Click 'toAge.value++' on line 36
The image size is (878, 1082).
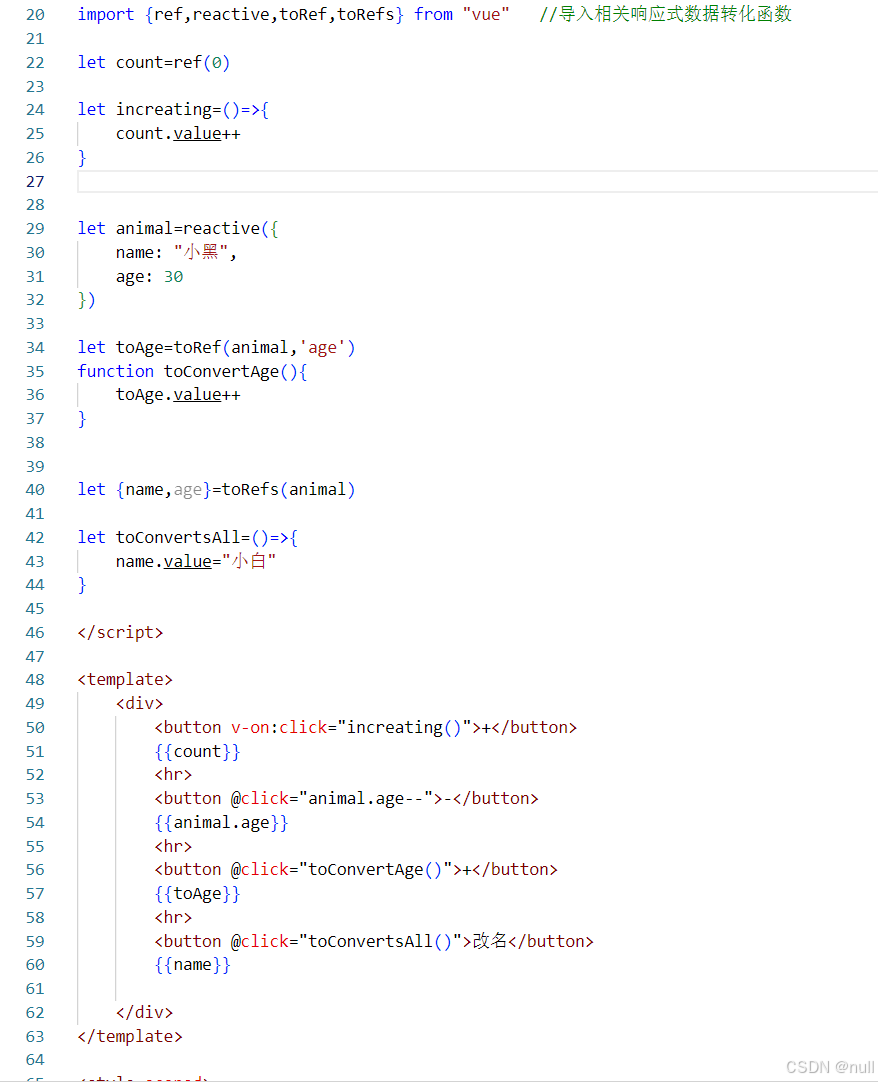click(x=178, y=395)
